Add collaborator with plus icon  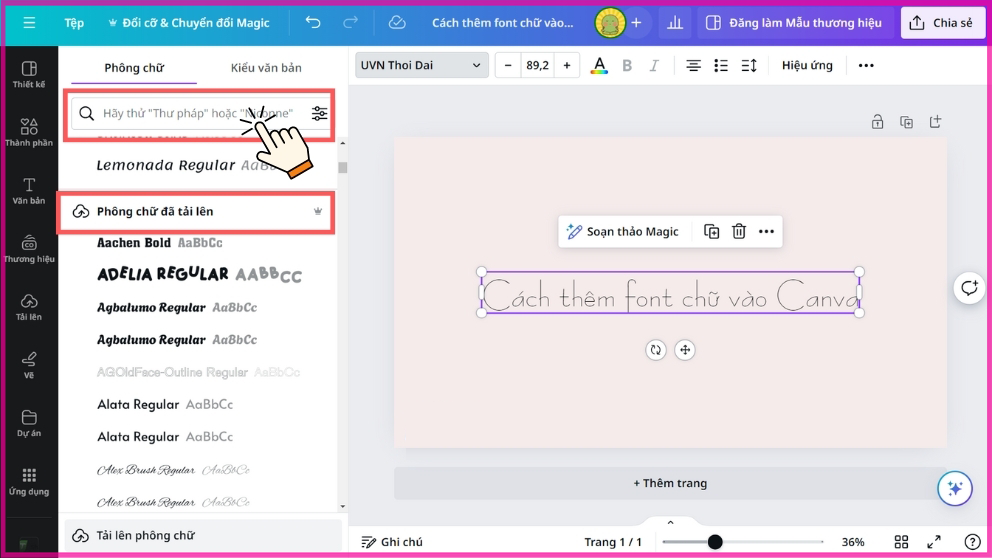(636, 23)
